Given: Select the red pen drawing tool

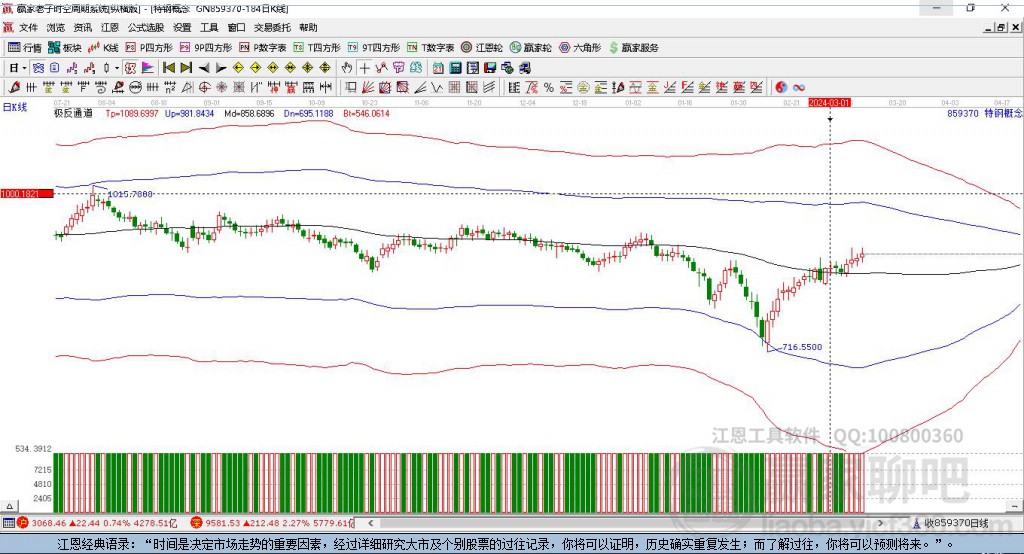Looking at the screenshot, I should [14, 87].
